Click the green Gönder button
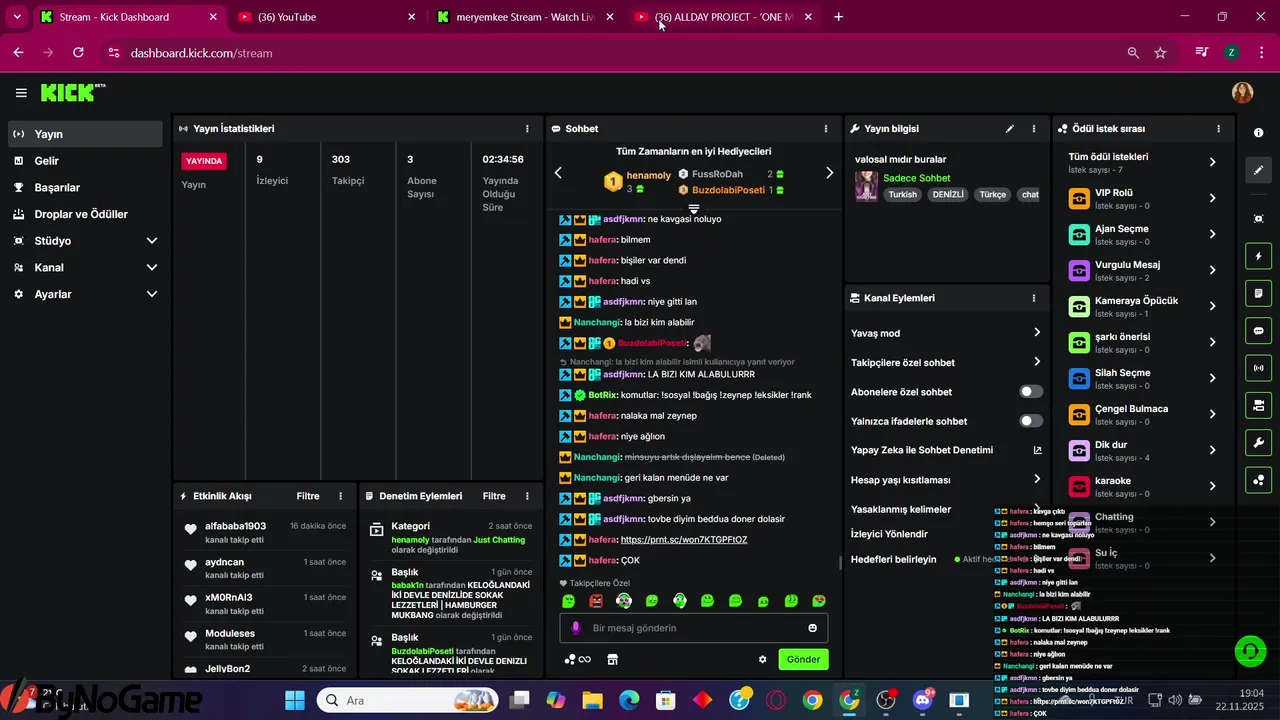The height and width of the screenshot is (720, 1280). point(803,659)
